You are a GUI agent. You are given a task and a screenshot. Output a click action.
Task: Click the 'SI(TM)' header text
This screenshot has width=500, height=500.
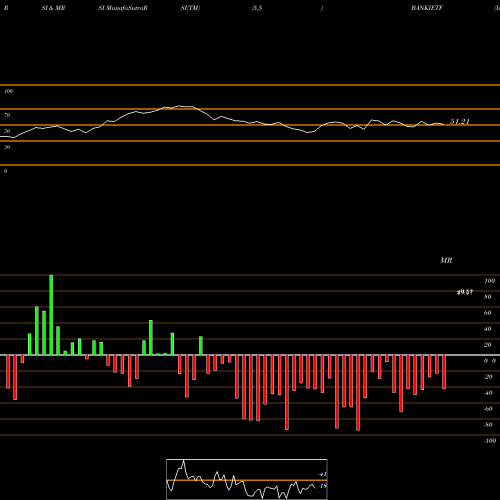tap(190, 8)
